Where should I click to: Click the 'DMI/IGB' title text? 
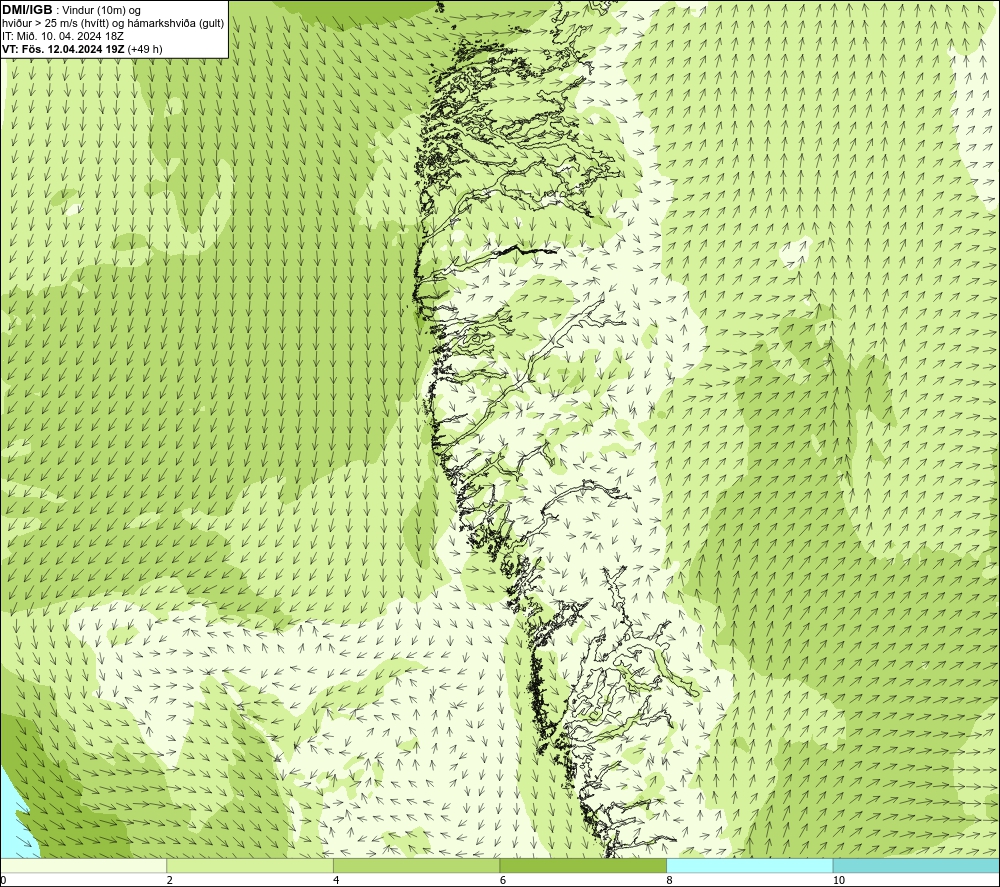(27, 10)
